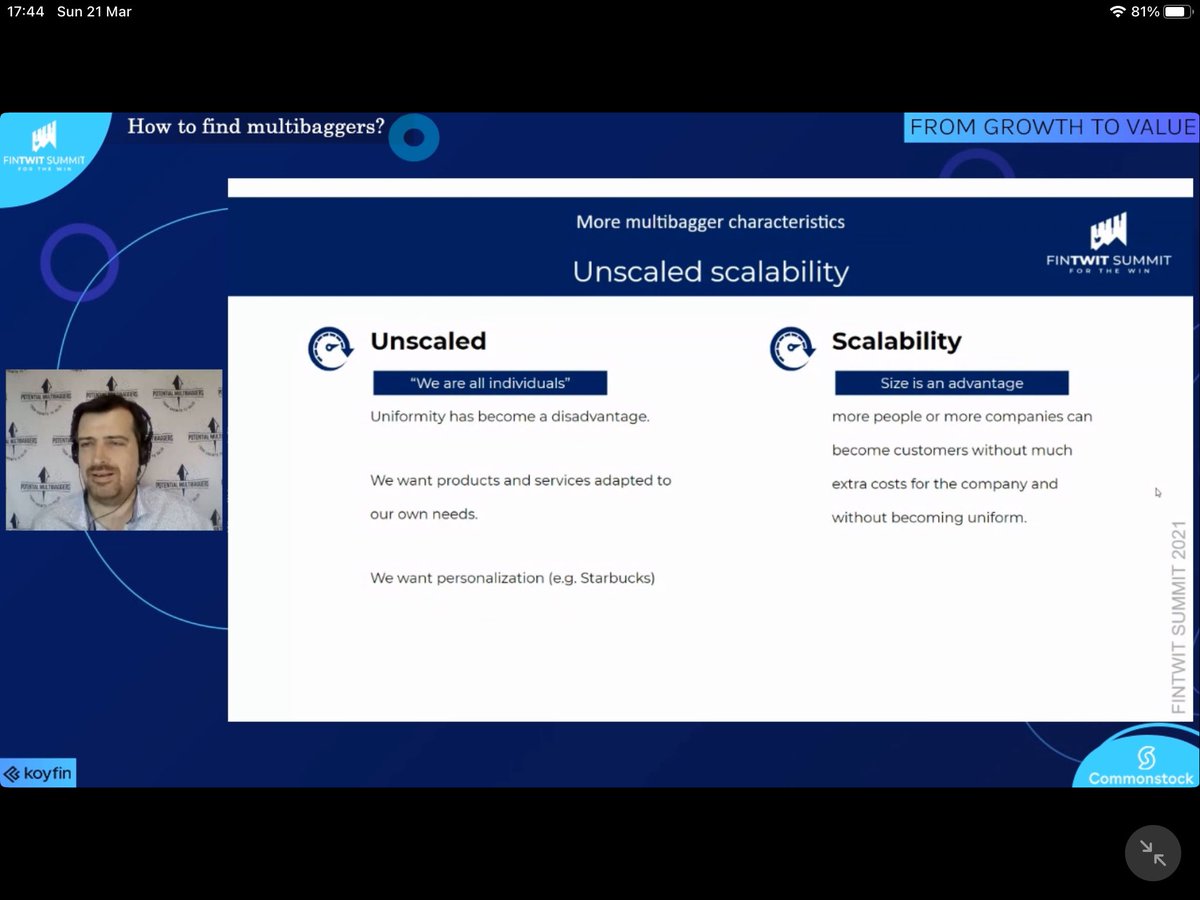The image size is (1200, 900).
Task: Click 'become customers without much' line
Action: (x=952, y=450)
